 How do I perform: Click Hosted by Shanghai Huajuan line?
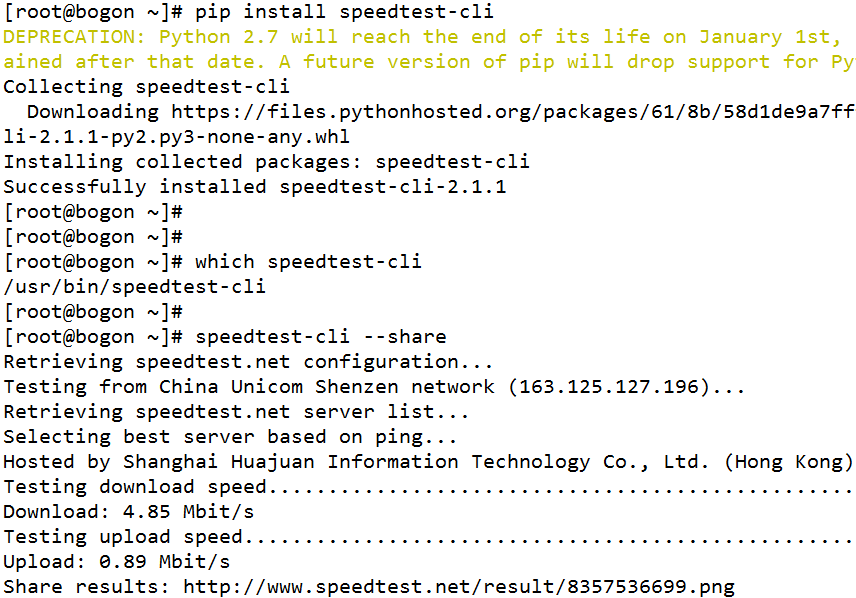429,462
